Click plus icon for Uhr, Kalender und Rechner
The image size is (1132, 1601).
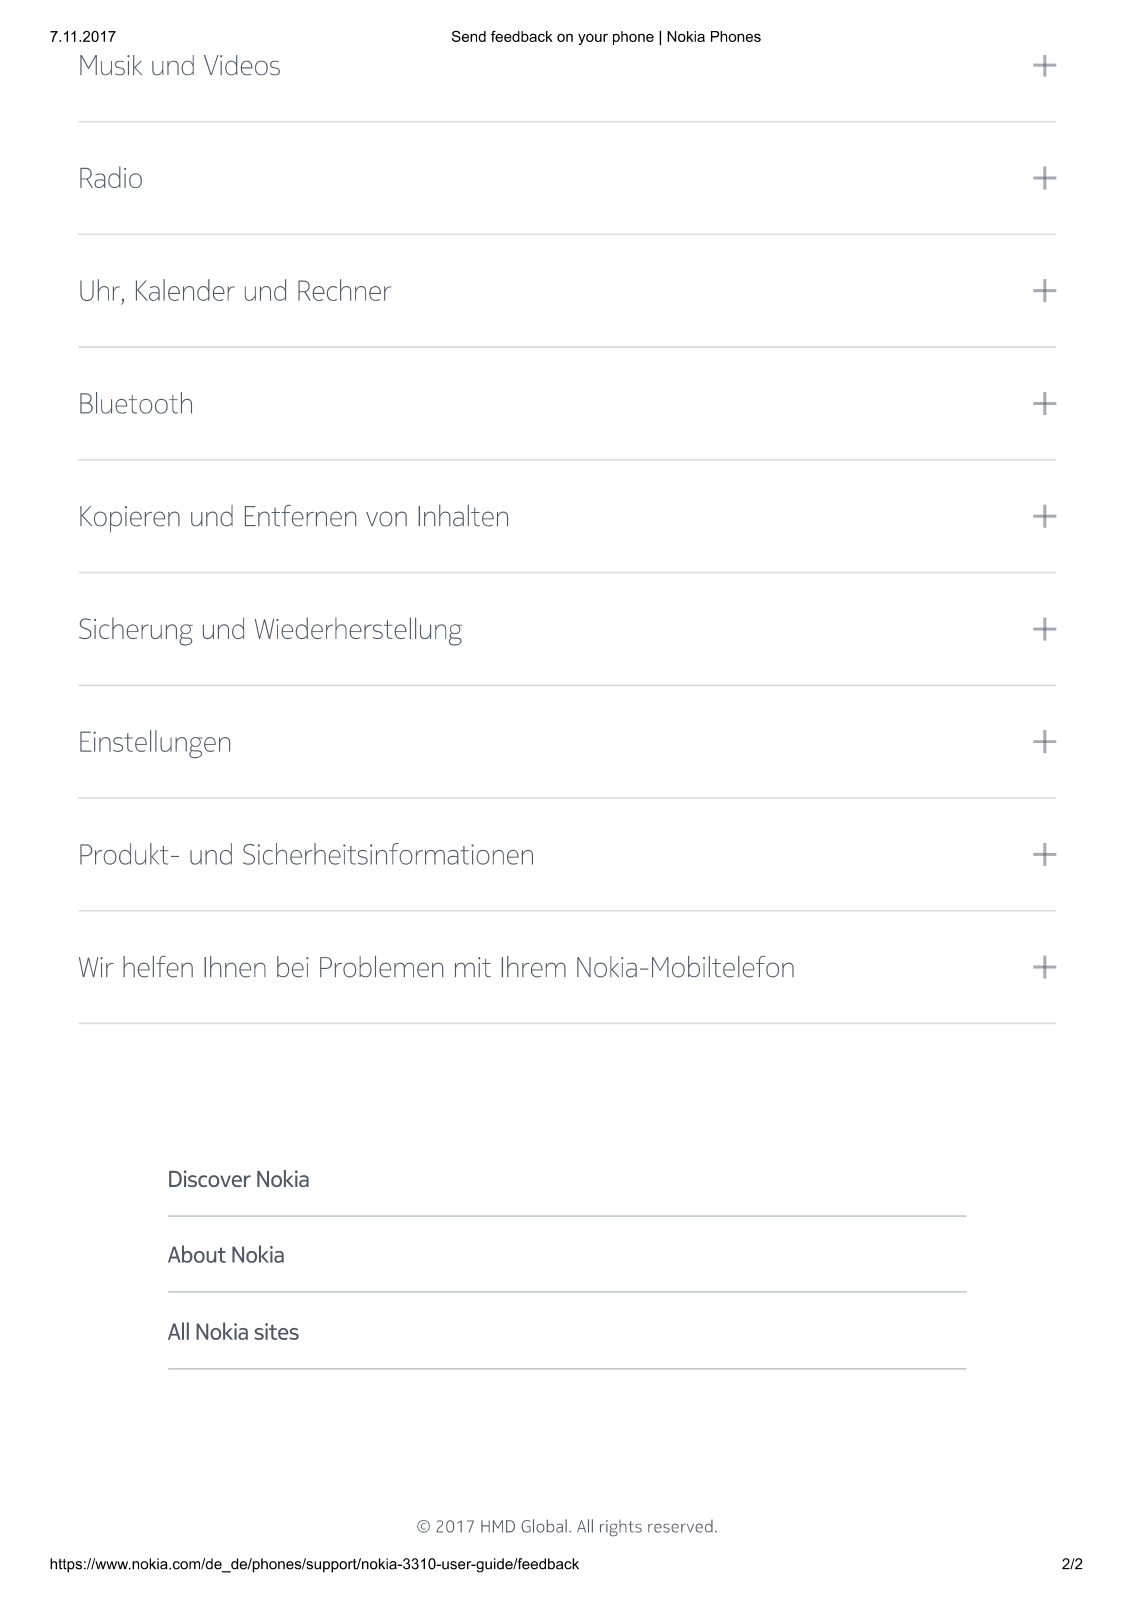[1044, 291]
